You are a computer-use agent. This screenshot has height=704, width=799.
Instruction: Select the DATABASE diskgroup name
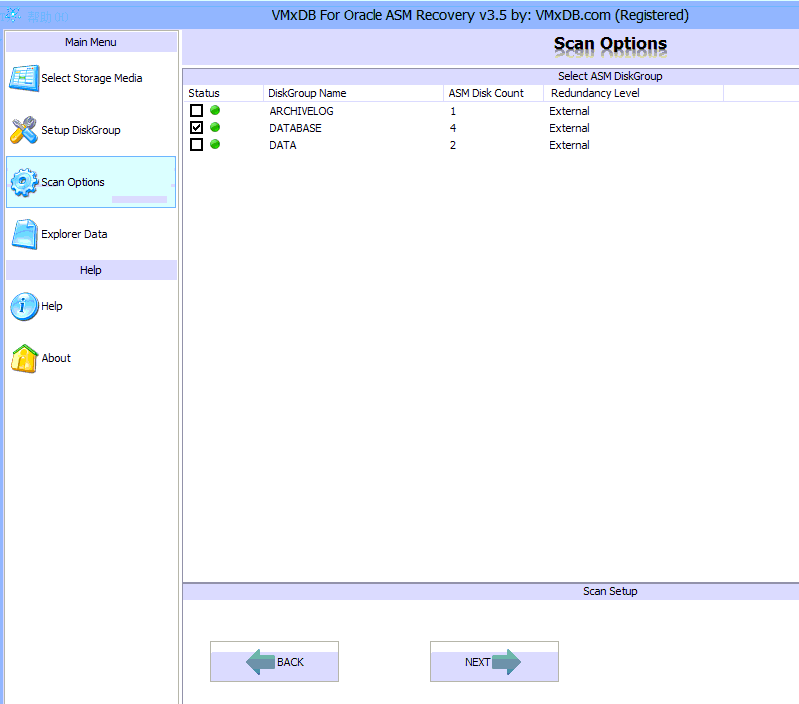295,128
